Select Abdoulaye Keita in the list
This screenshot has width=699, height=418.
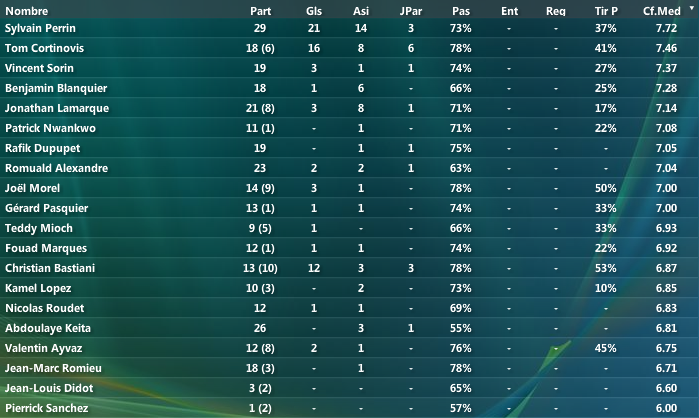tap(350, 328)
